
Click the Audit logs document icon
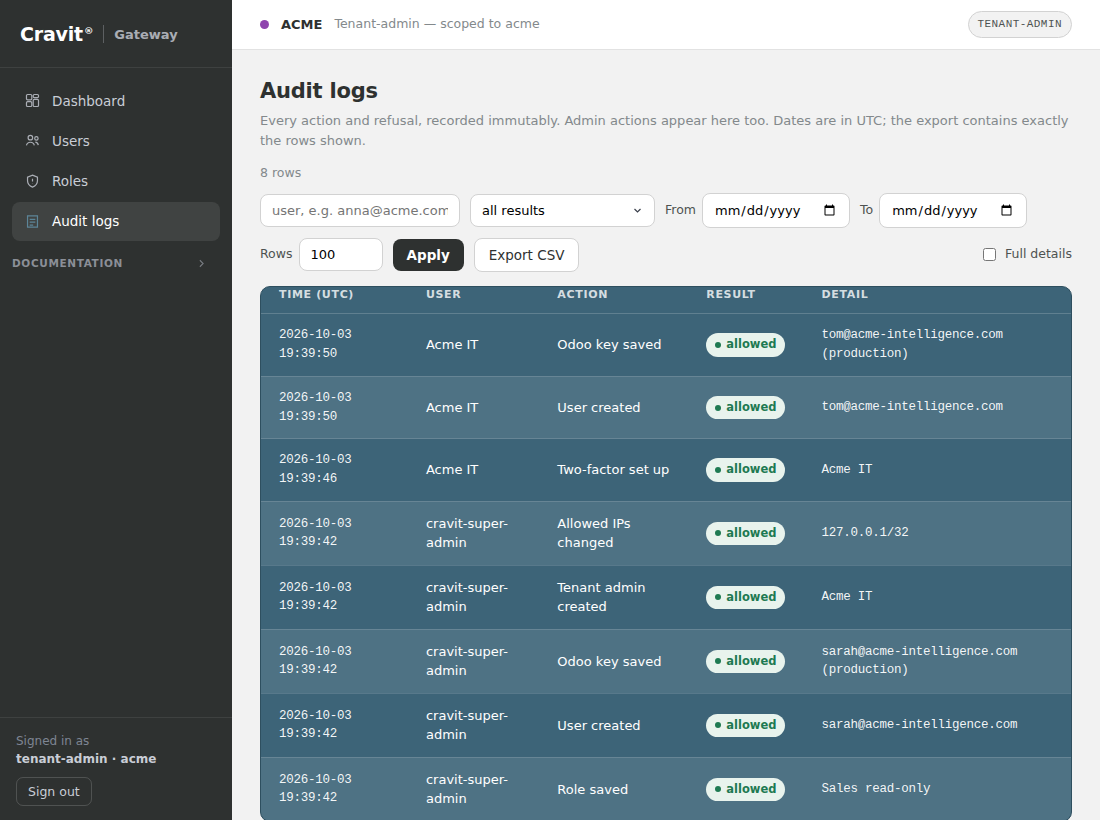pyautogui.click(x=32, y=222)
